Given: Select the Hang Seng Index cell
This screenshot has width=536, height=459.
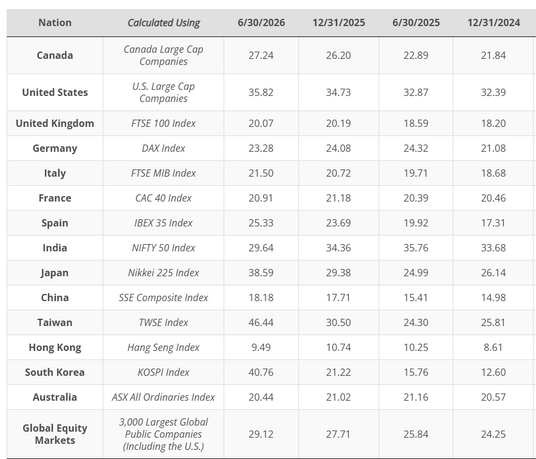Looking at the screenshot, I should [x=163, y=348].
